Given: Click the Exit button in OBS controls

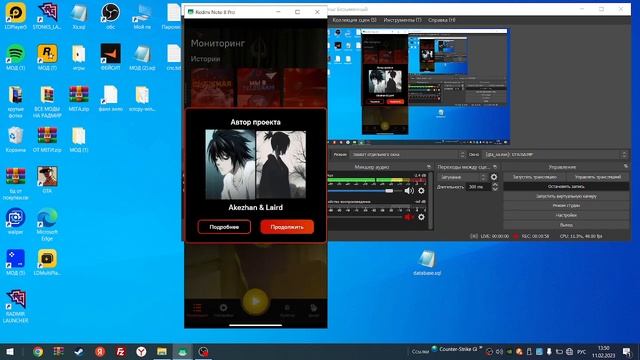Looking at the screenshot, I should [x=566, y=225].
